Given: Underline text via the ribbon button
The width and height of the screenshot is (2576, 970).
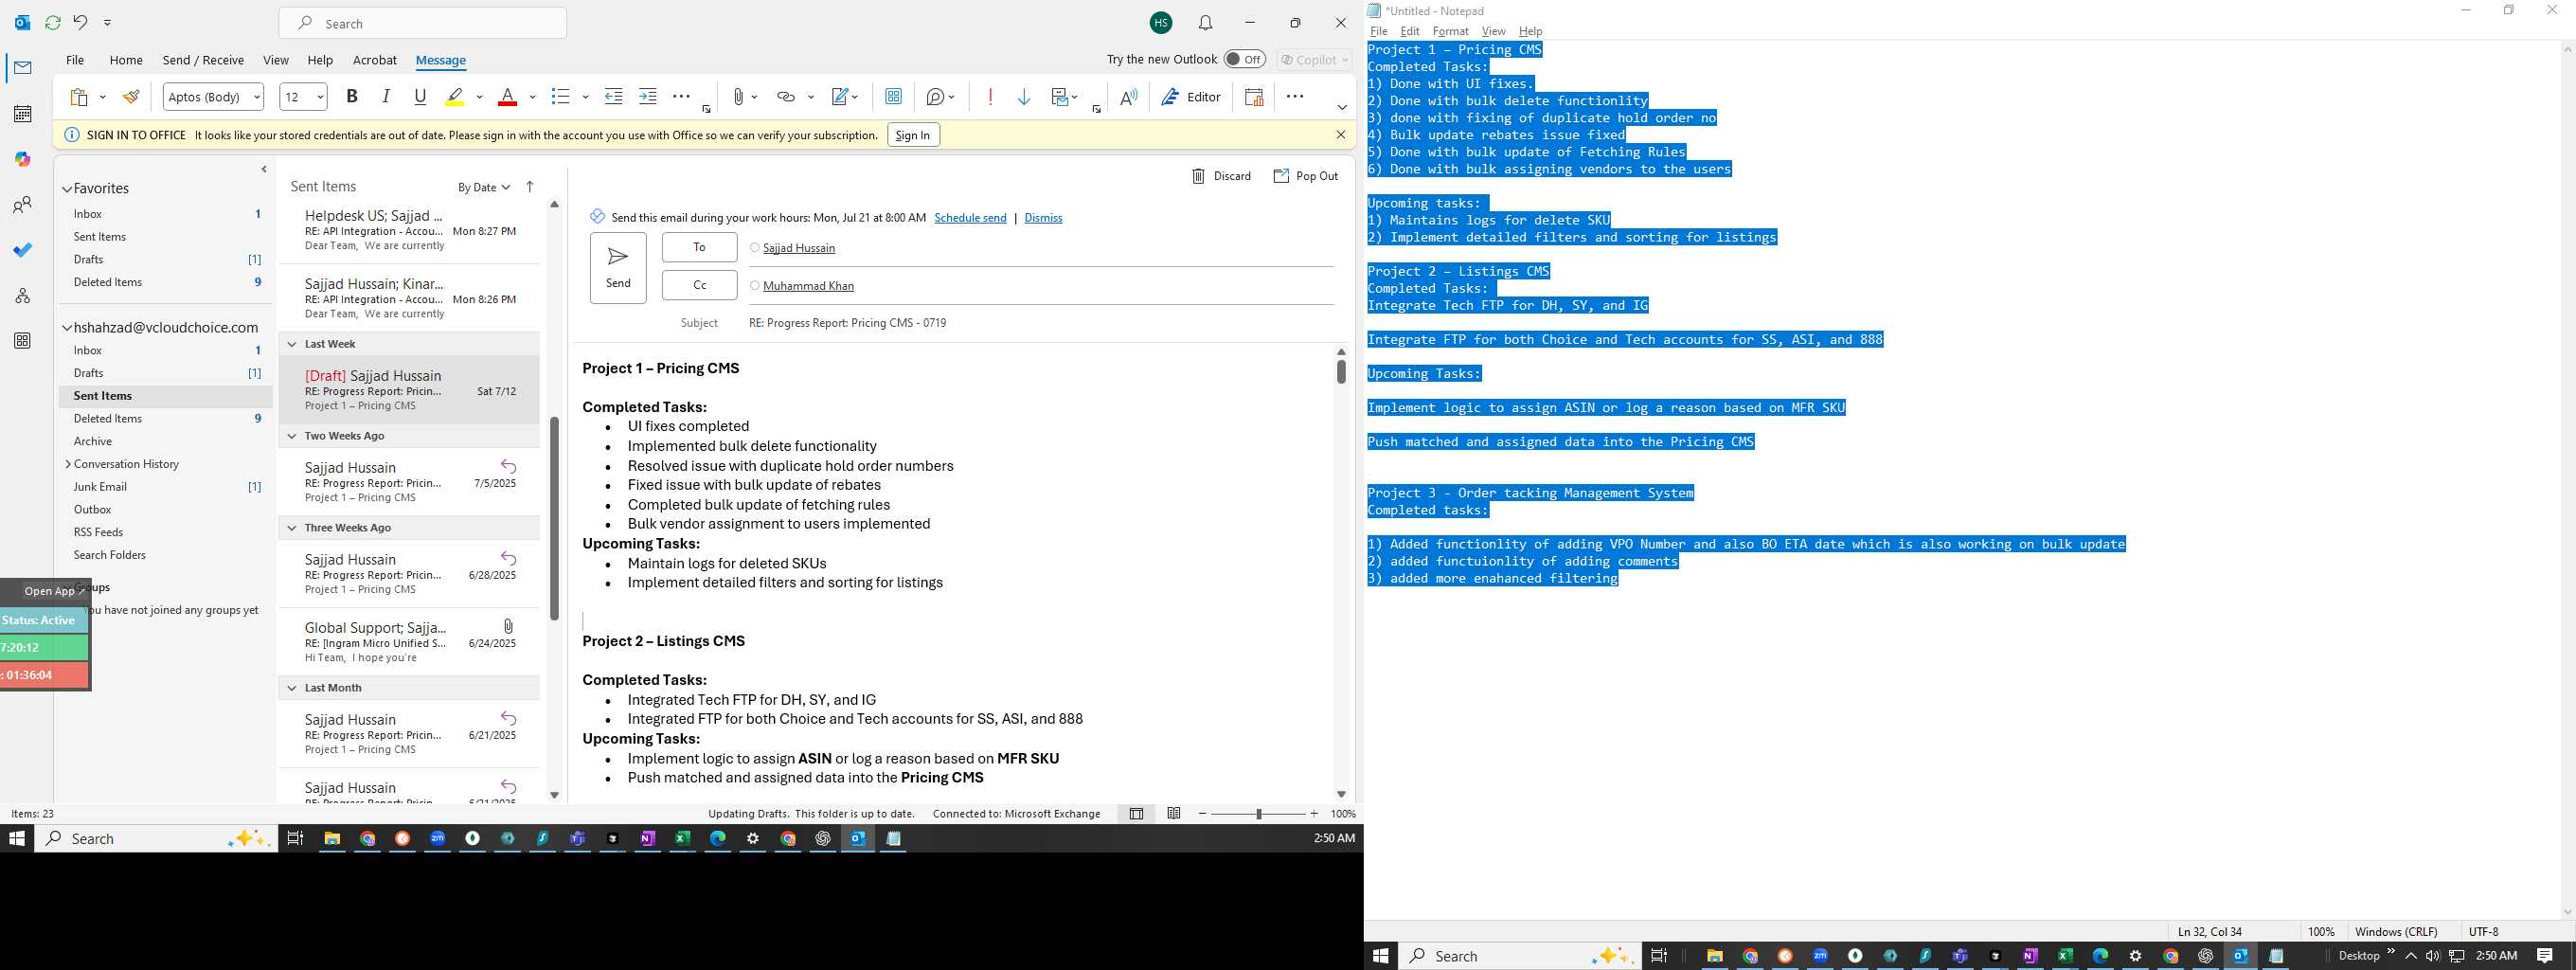Looking at the screenshot, I should 420,97.
